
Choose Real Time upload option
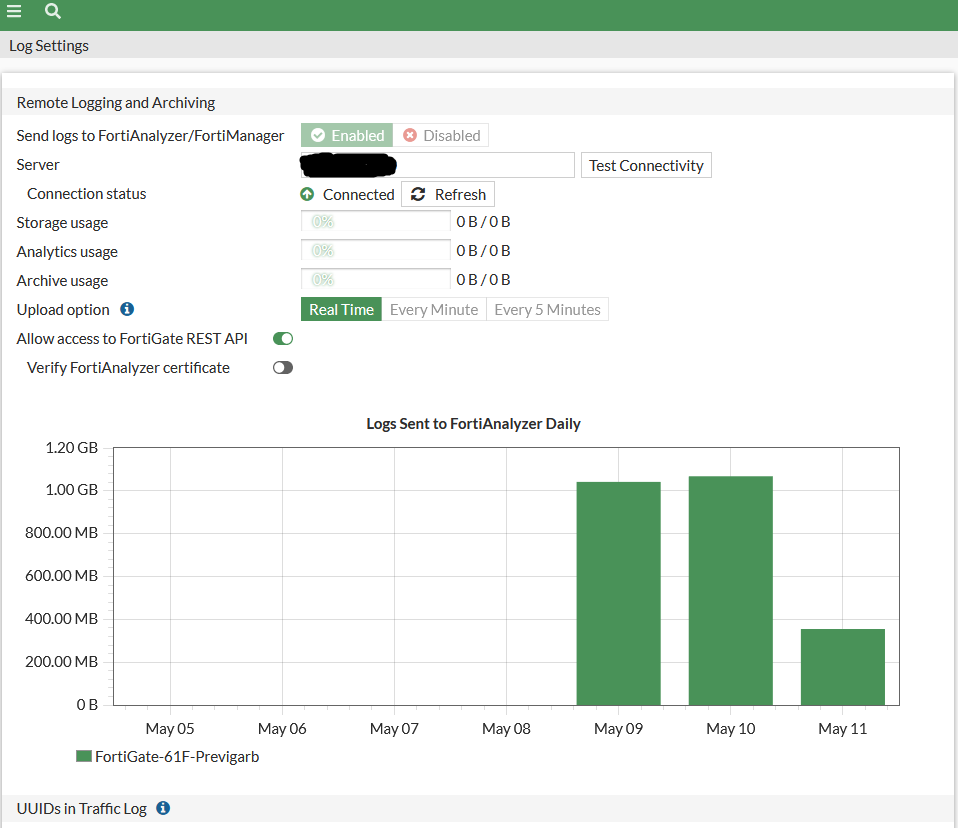pyautogui.click(x=341, y=310)
